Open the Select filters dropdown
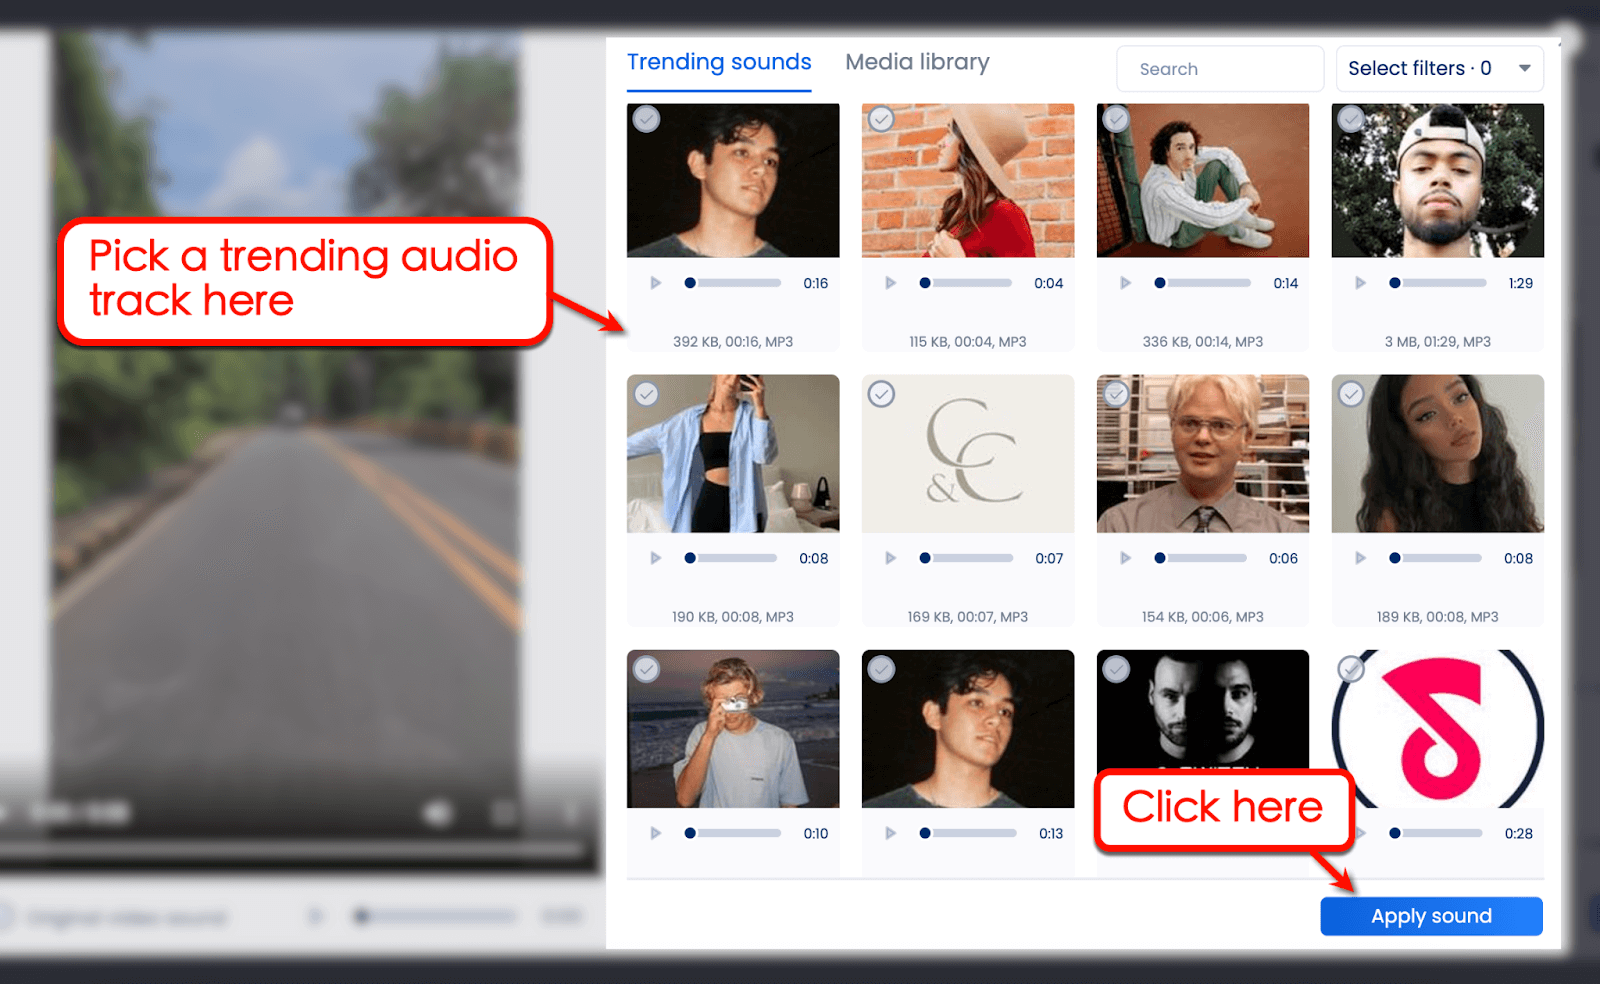Image resolution: width=1600 pixels, height=984 pixels. 1439,68
